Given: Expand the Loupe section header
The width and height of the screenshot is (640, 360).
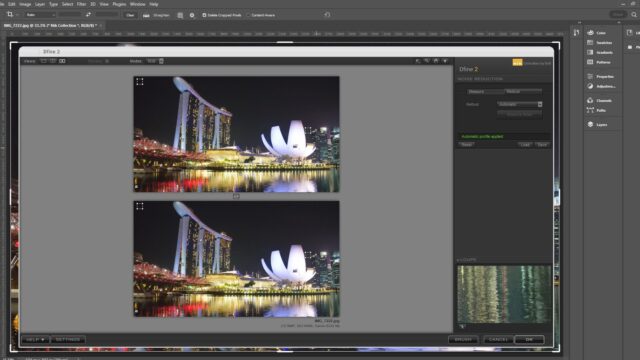Looking at the screenshot, I should 466,260.
